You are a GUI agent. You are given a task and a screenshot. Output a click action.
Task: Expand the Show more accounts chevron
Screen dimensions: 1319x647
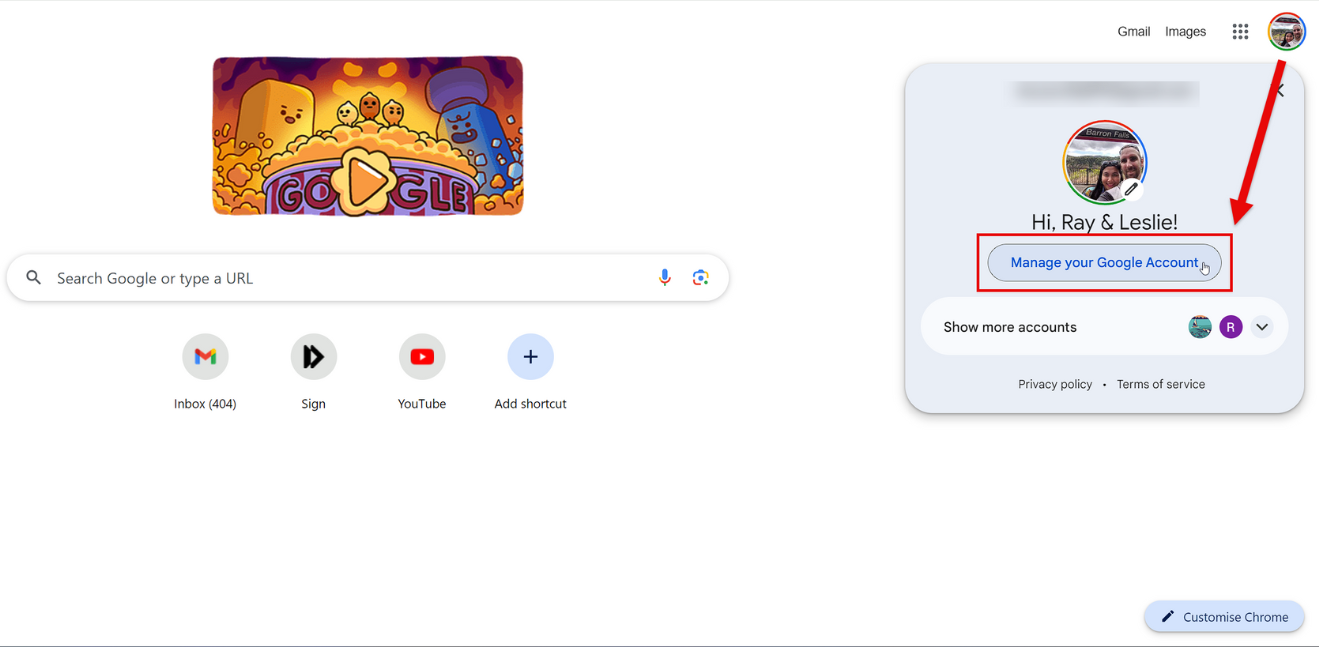click(x=1262, y=327)
